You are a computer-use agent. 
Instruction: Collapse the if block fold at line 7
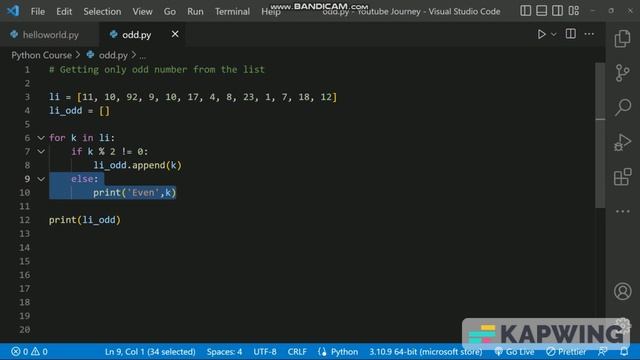click(x=41, y=151)
